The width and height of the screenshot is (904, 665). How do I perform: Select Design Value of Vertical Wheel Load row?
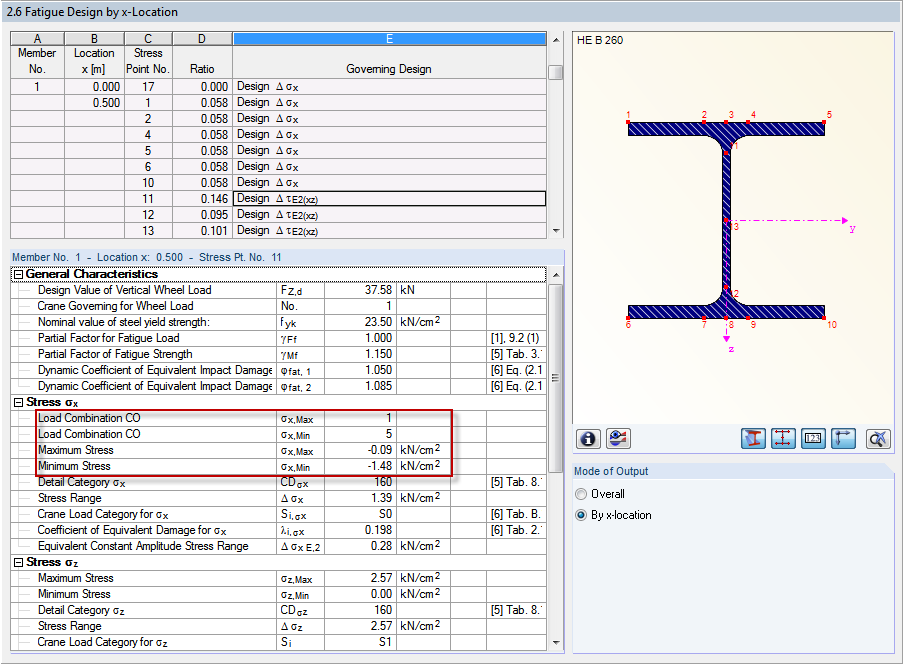pyautogui.click(x=278, y=290)
